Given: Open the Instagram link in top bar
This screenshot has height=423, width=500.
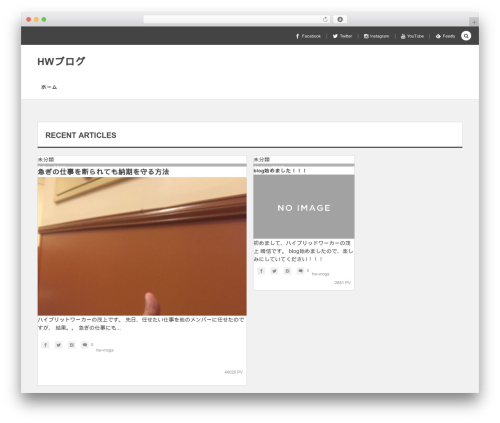Looking at the screenshot, I should pyautogui.click(x=376, y=36).
